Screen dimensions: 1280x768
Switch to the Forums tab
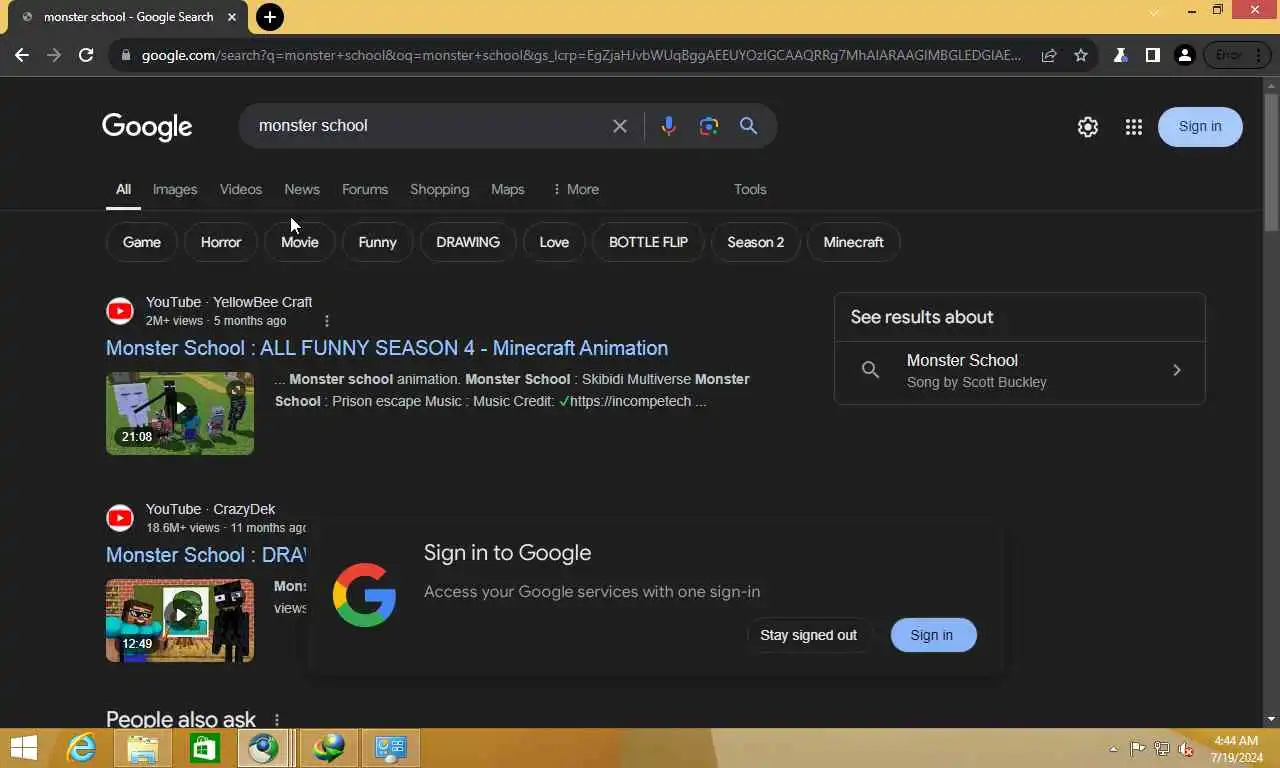[x=365, y=189]
